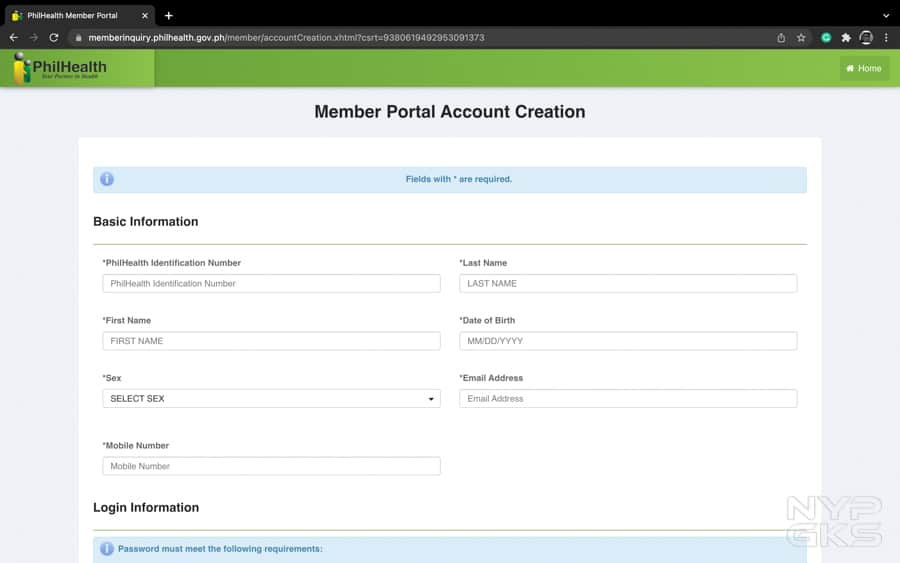
Task: Focus the Last Name field
Action: click(628, 284)
